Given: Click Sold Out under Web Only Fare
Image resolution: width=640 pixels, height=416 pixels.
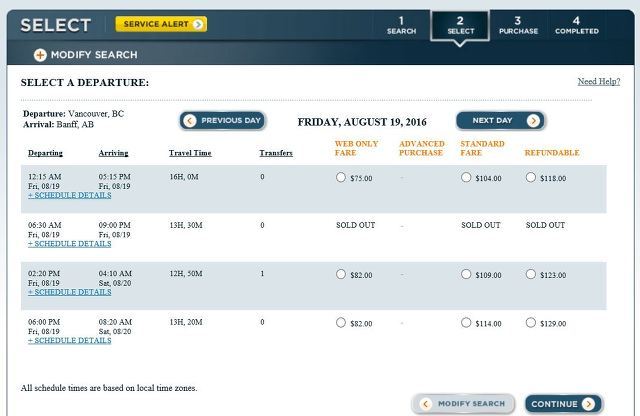Looking at the screenshot, I should [x=356, y=225].
